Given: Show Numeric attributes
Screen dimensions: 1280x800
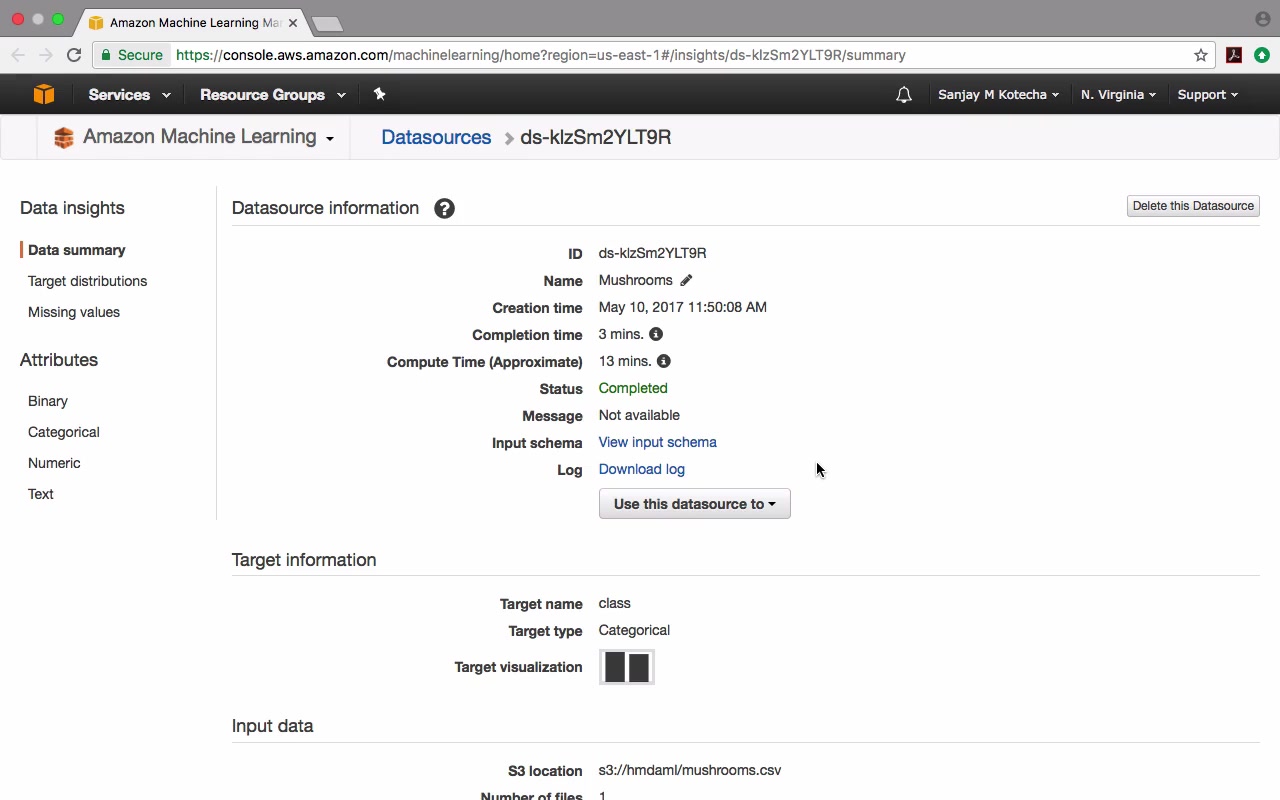Looking at the screenshot, I should pos(54,463).
